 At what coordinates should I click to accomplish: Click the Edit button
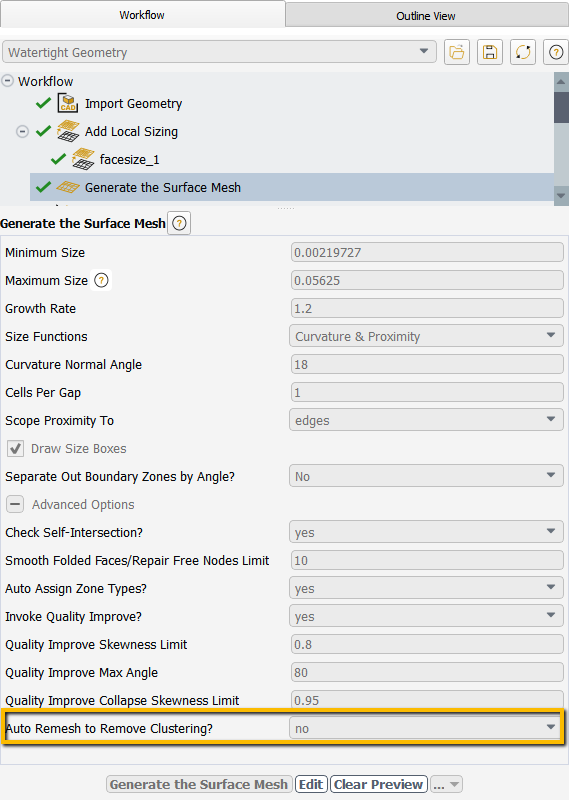pos(311,784)
